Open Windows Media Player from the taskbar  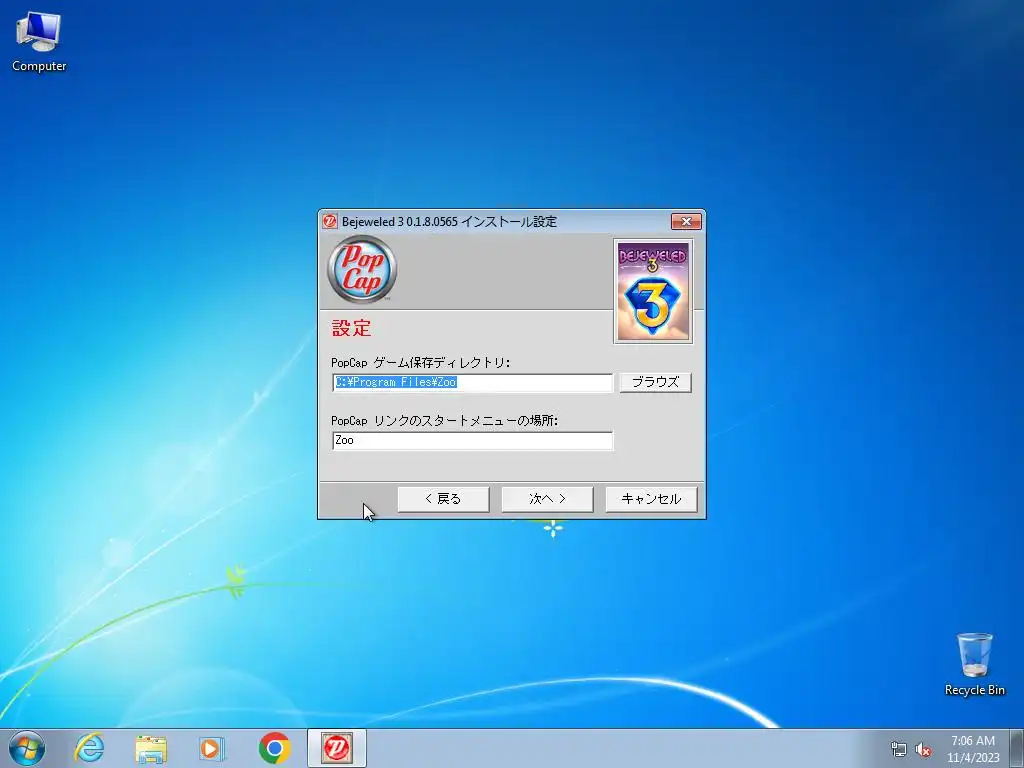click(212, 748)
